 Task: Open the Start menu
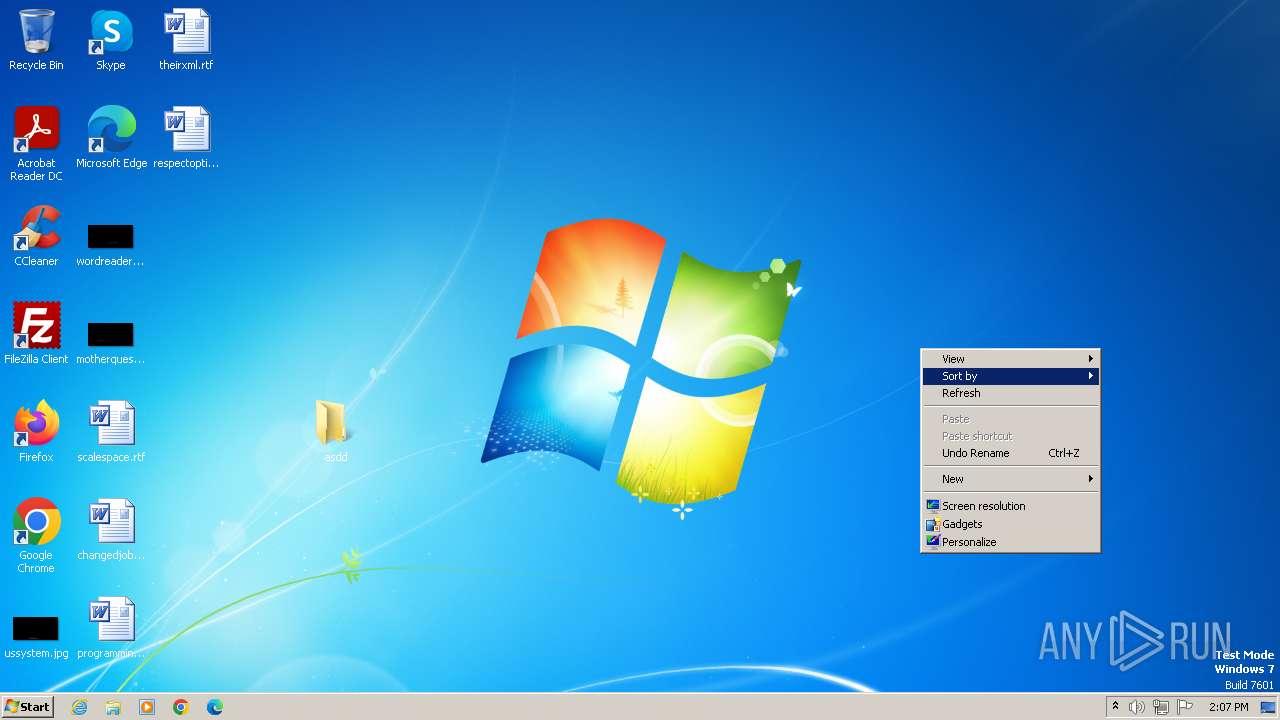pyautogui.click(x=27, y=707)
